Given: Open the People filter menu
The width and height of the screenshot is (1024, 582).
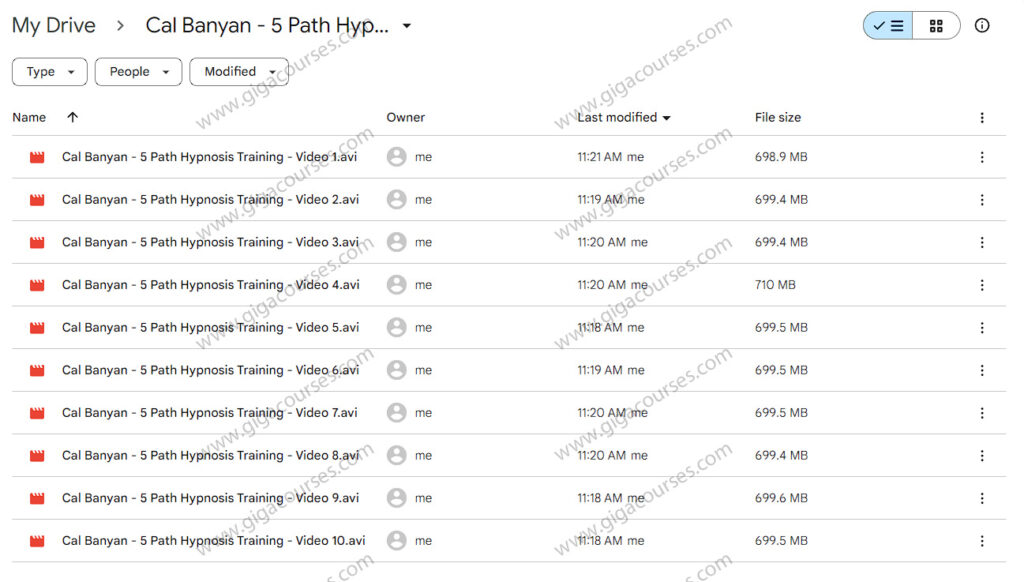Looking at the screenshot, I should pyautogui.click(x=138, y=71).
